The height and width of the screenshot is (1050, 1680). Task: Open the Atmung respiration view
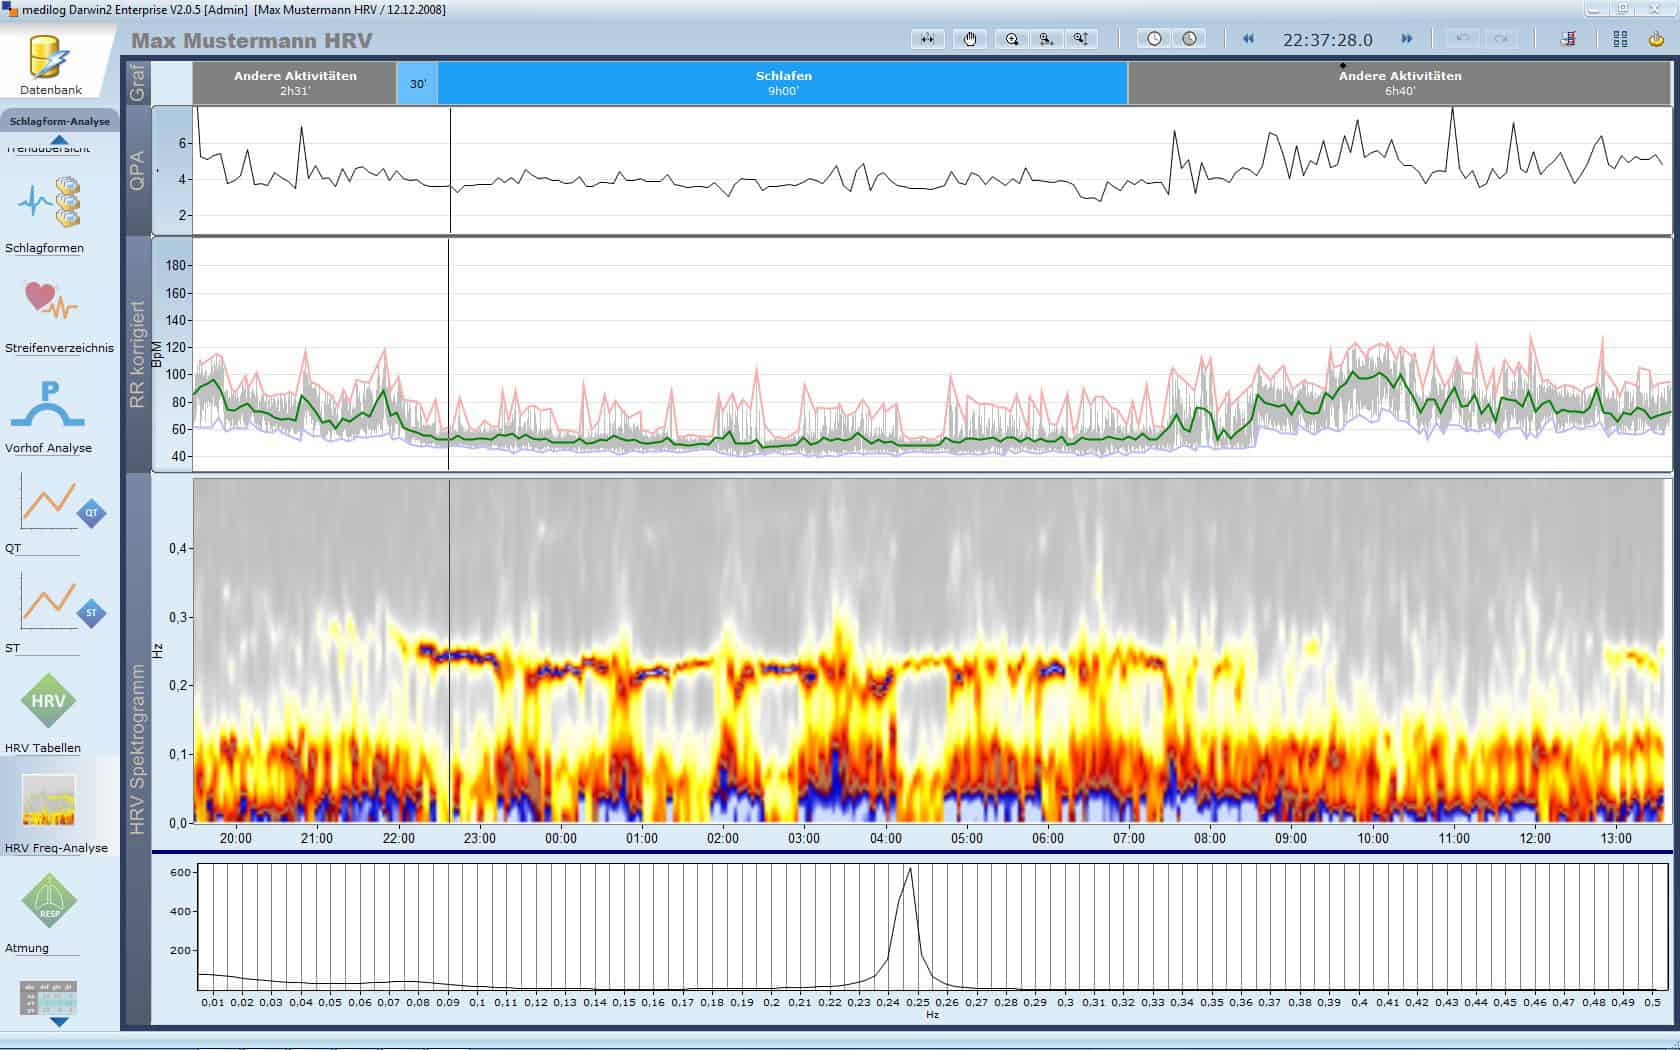[48, 902]
